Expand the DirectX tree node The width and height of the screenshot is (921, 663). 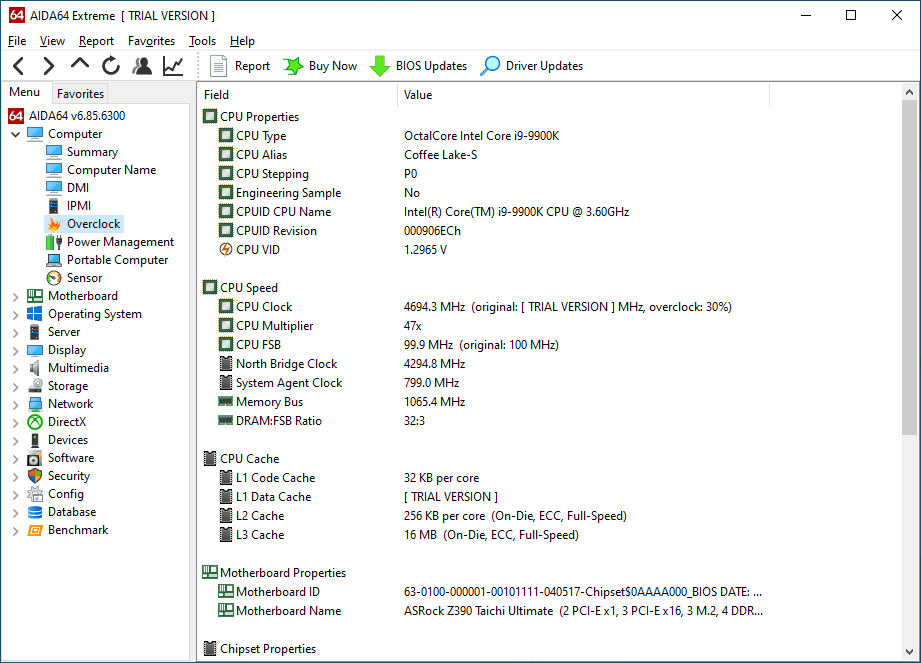[15, 423]
